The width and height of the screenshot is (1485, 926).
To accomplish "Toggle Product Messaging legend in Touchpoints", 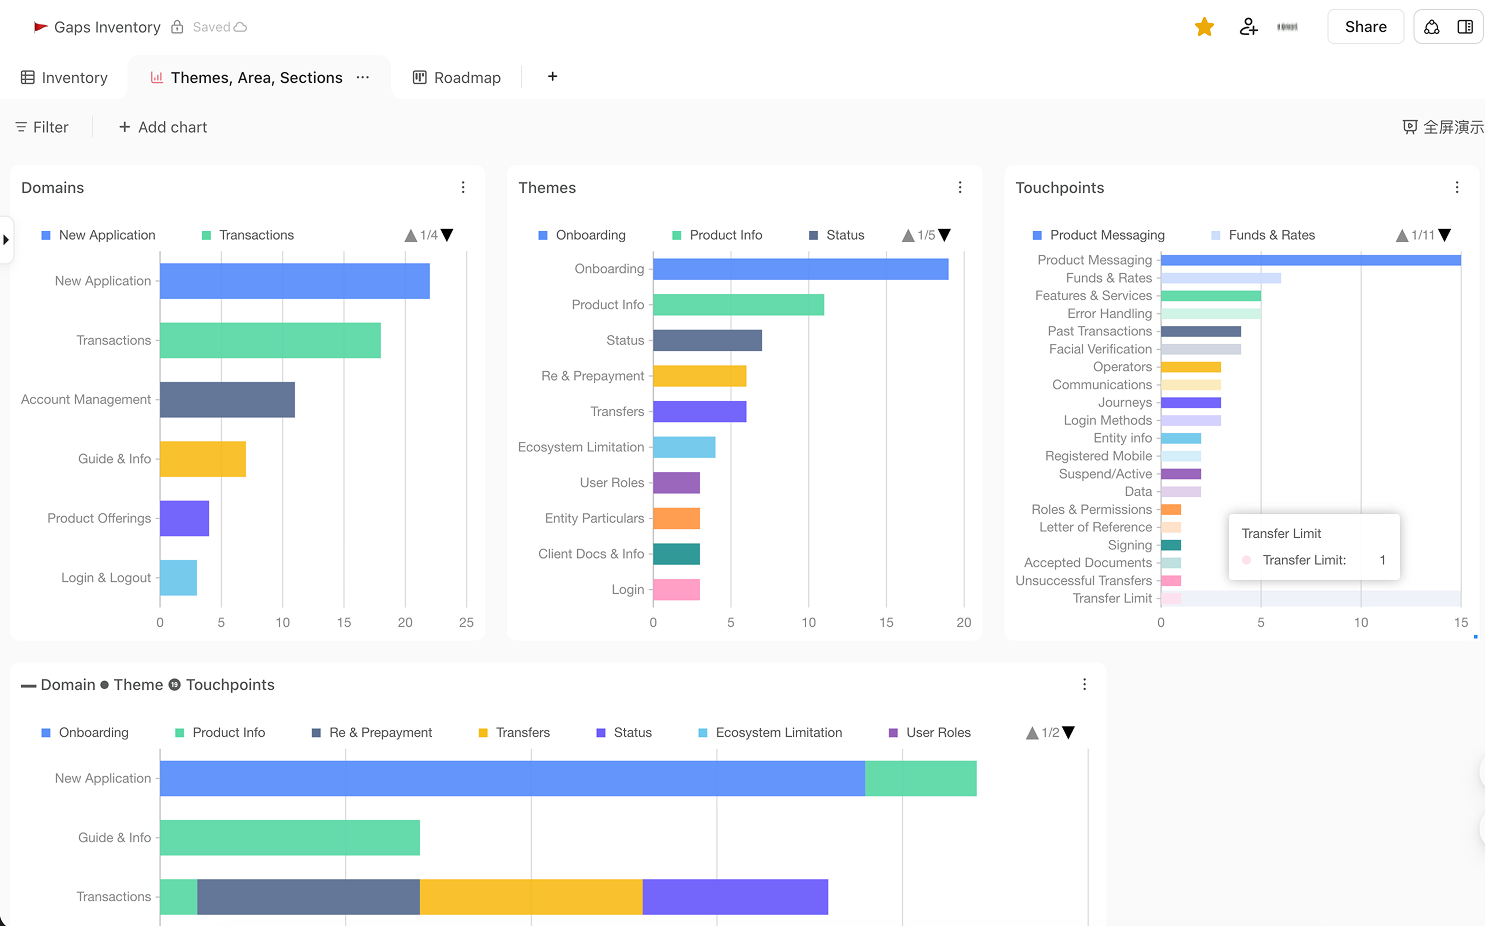I will pos(1098,235).
